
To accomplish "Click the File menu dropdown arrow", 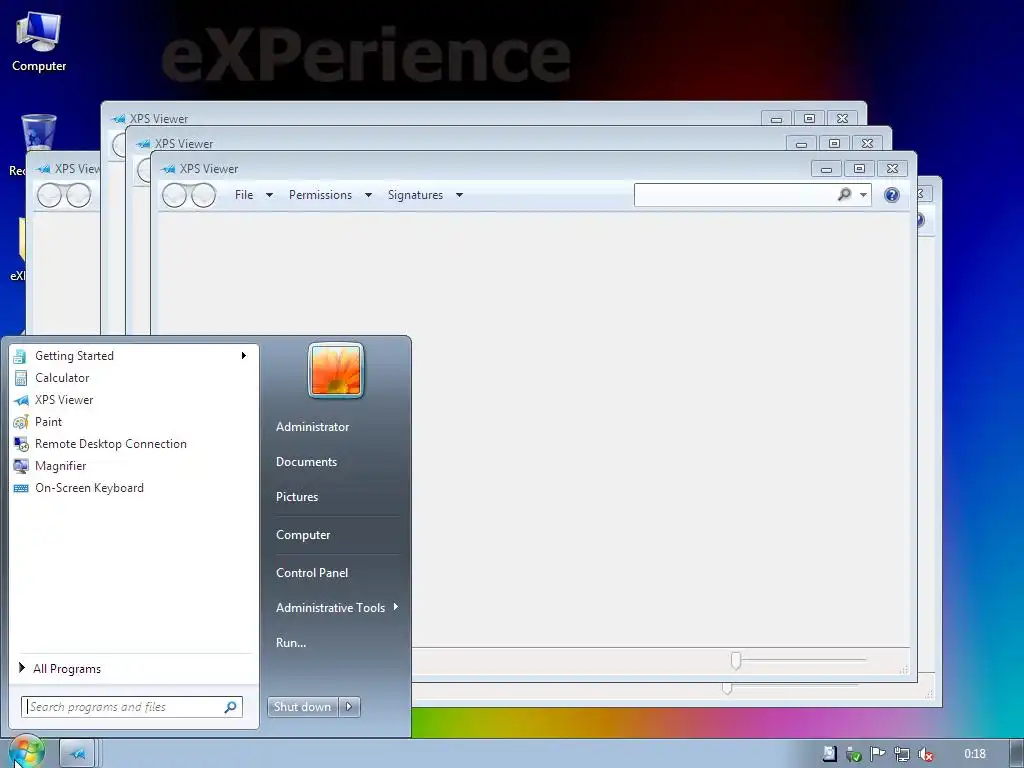I will [x=269, y=195].
